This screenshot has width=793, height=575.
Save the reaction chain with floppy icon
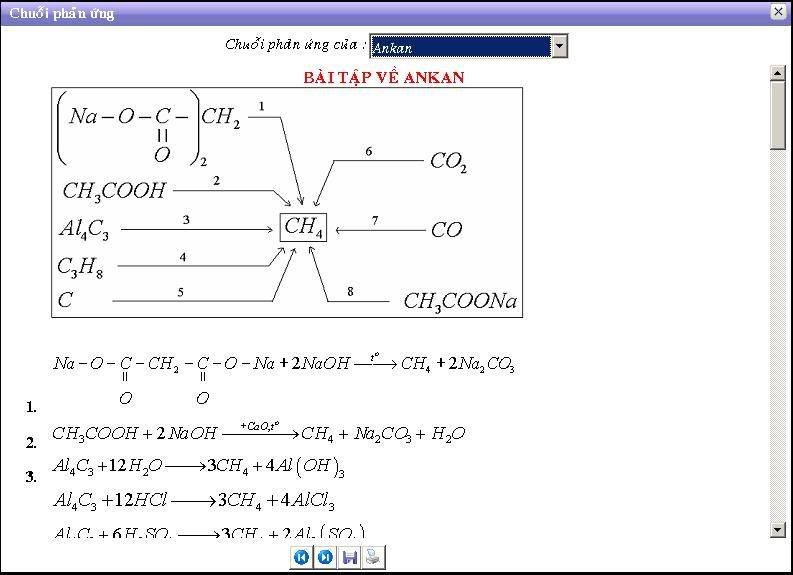coord(349,557)
